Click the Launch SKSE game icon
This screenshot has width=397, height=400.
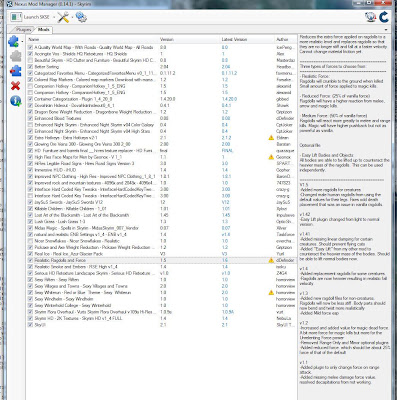tap(16, 17)
